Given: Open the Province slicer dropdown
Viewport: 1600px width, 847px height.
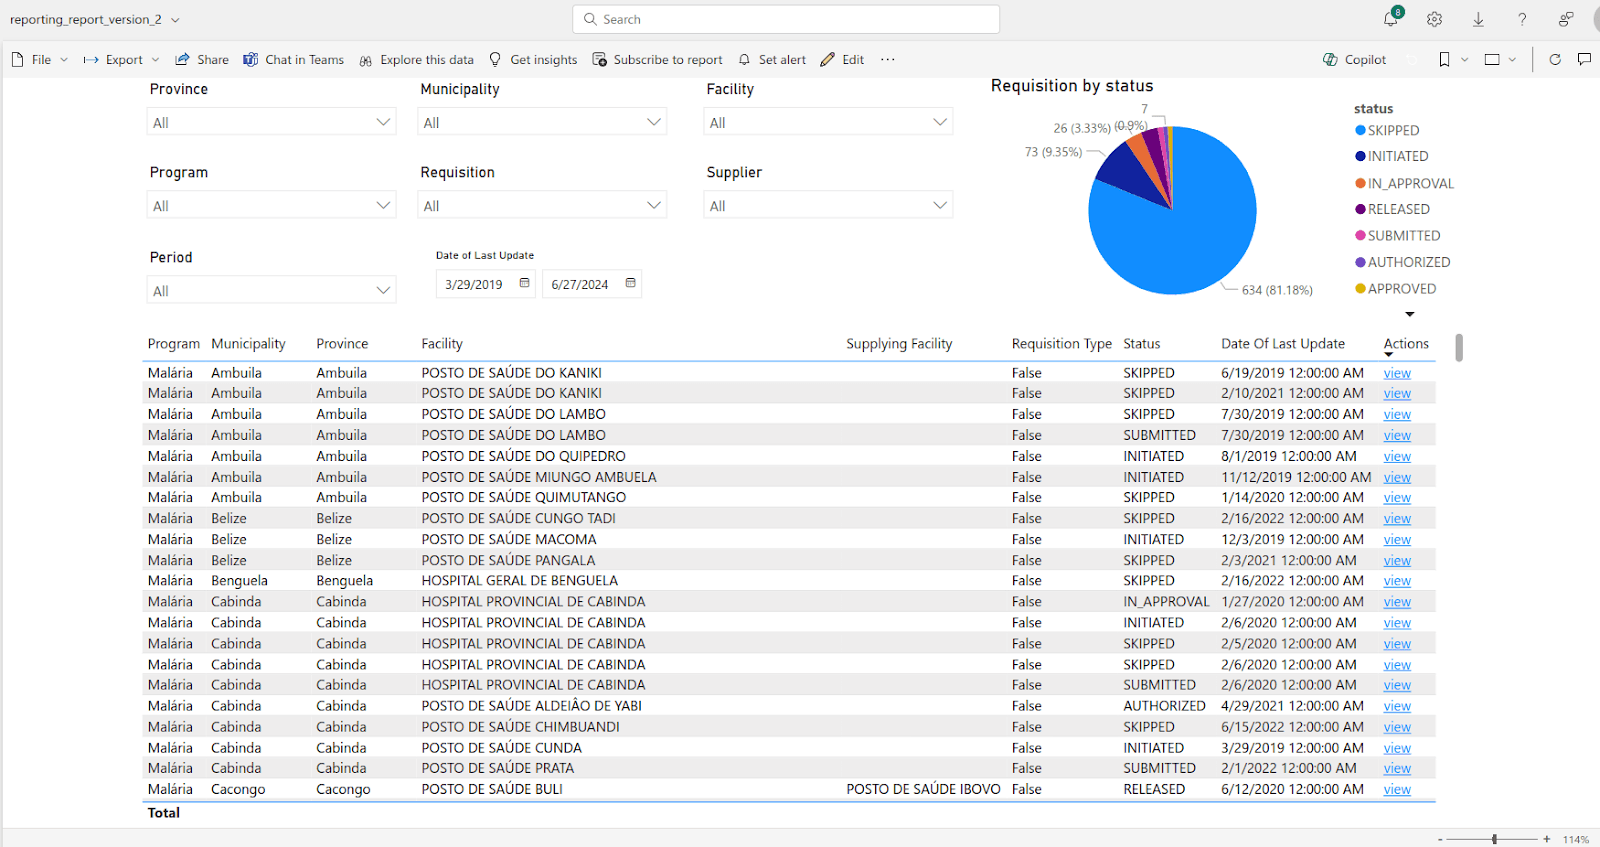Looking at the screenshot, I should 271,122.
